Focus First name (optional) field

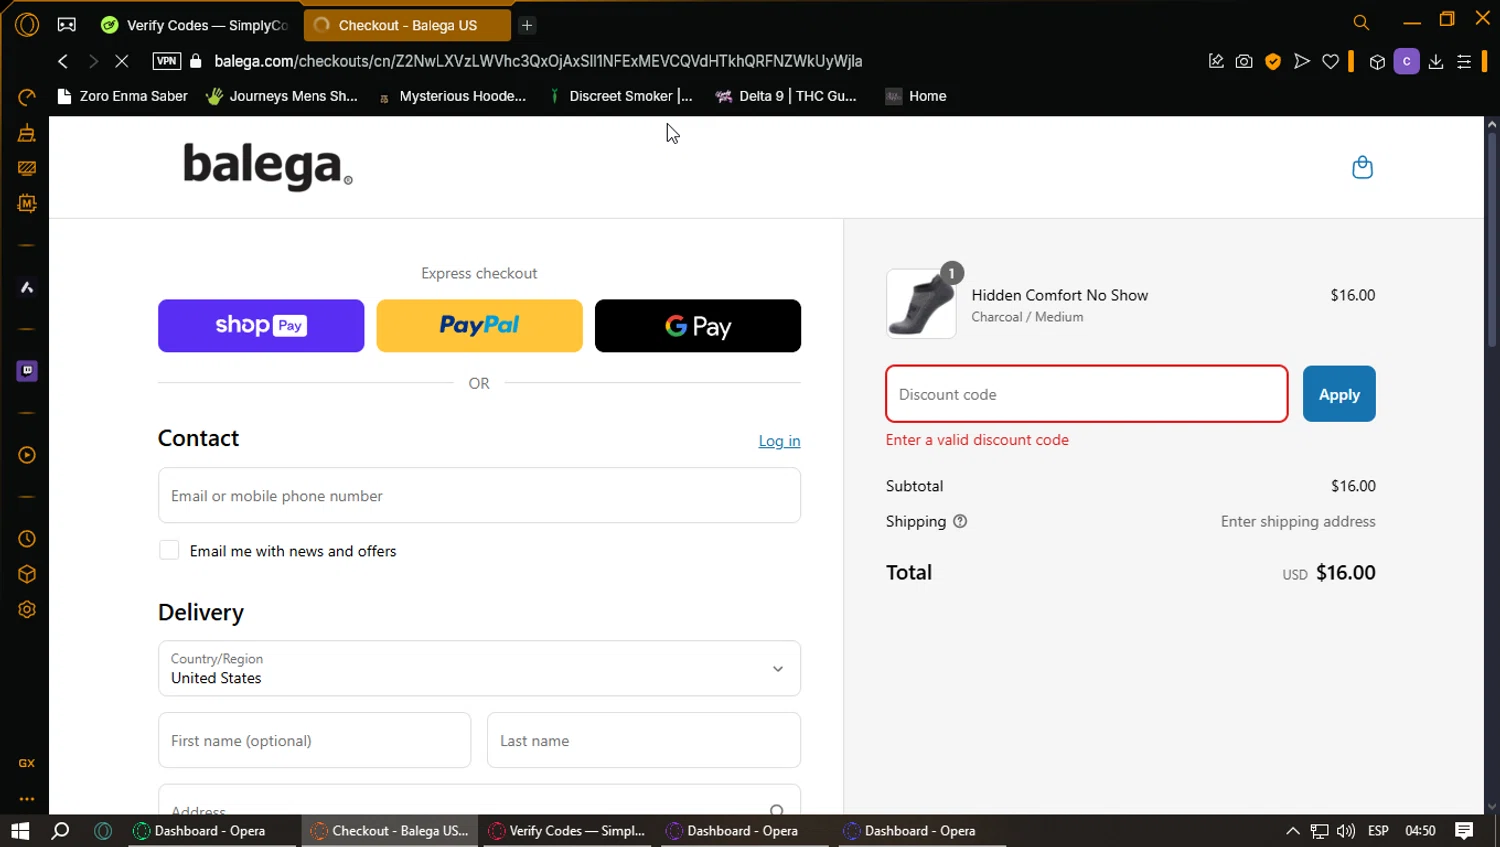tap(314, 740)
